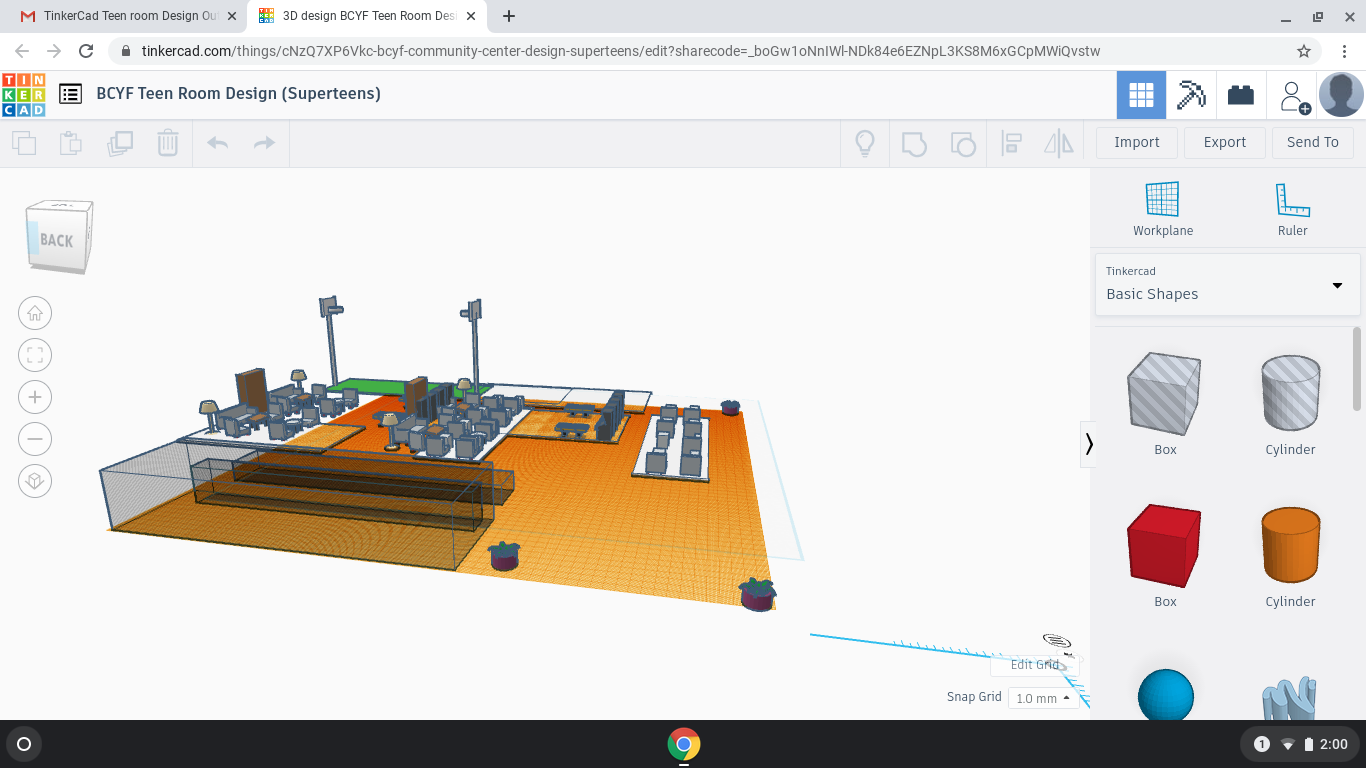Click the Tinkercad logo icon
The height and width of the screenshot is (768, 1366).
[23, 94]
